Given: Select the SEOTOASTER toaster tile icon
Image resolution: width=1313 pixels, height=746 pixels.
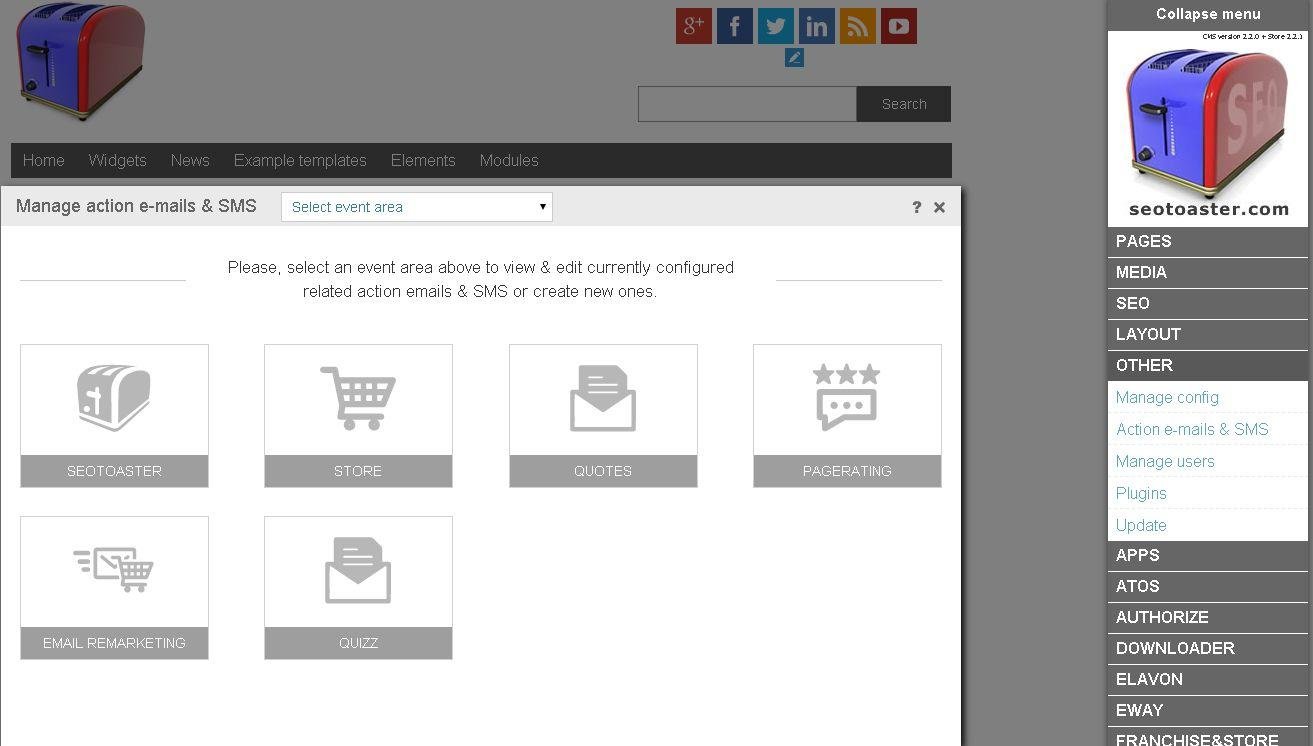Looking at the screenshot, I should [x=114, y=398].
